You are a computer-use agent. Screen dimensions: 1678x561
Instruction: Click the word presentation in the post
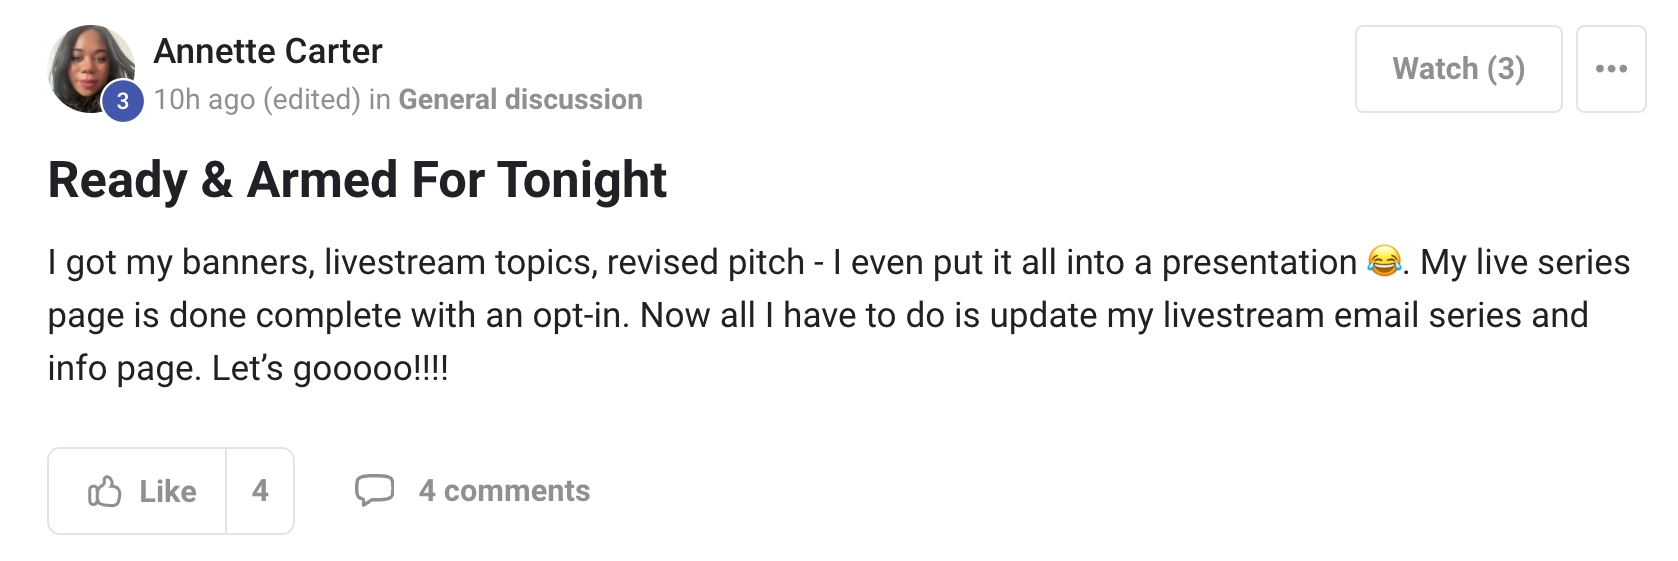[x=1258, y=262]
